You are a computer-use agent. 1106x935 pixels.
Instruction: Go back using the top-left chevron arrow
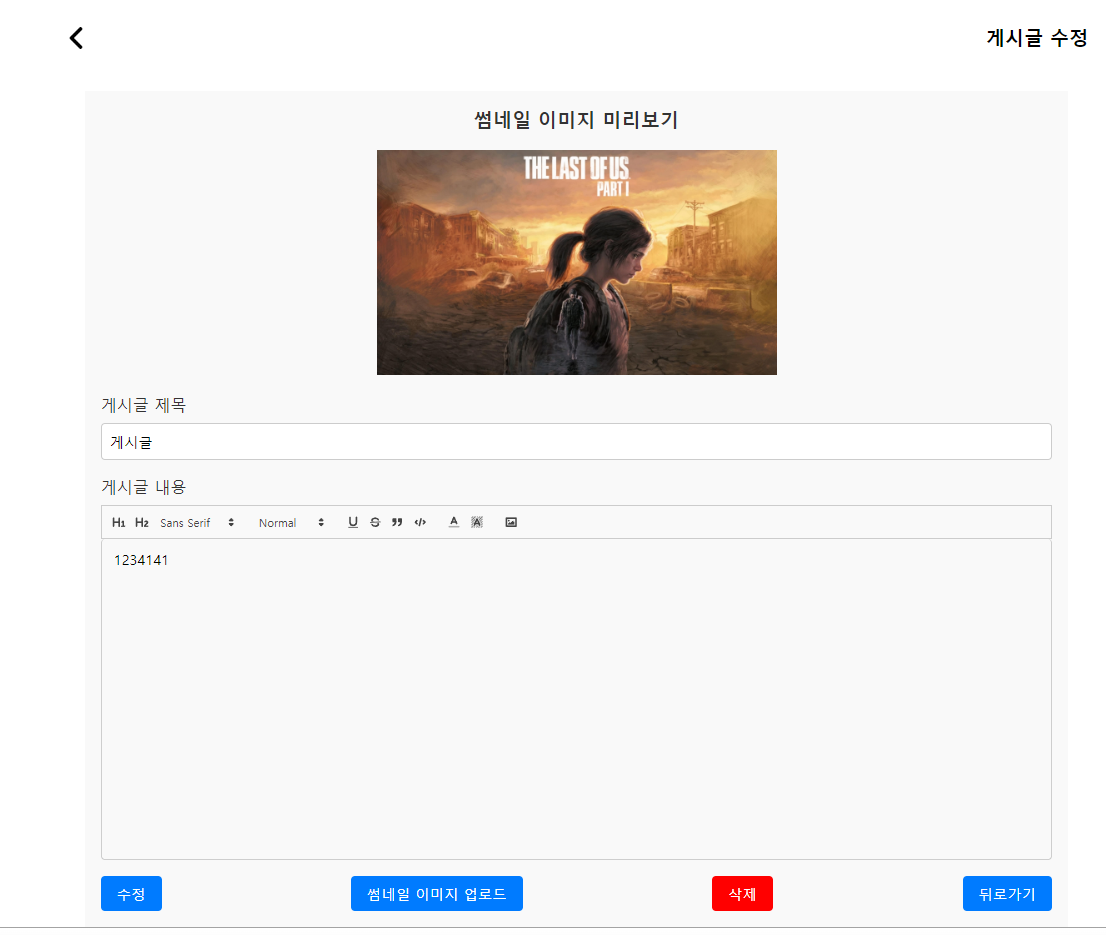(76, 38)
